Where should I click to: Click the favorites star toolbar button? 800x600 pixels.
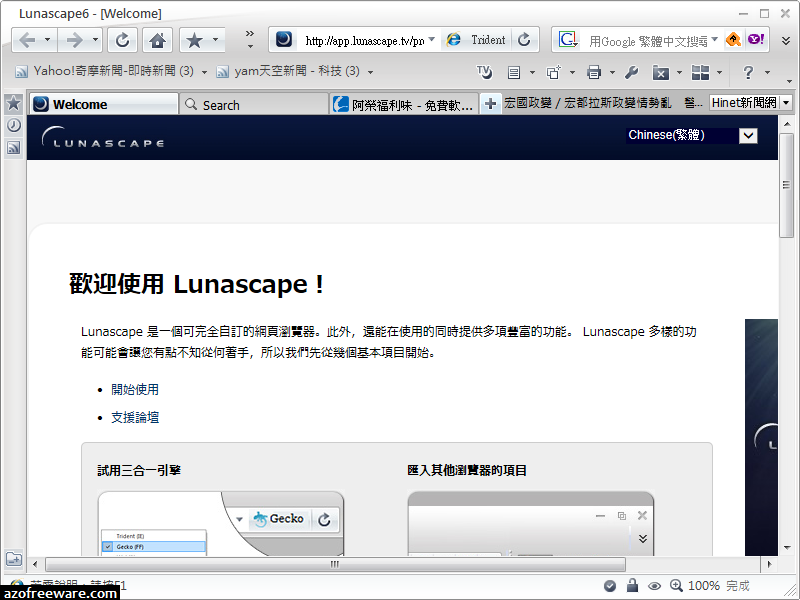point(194,40)
